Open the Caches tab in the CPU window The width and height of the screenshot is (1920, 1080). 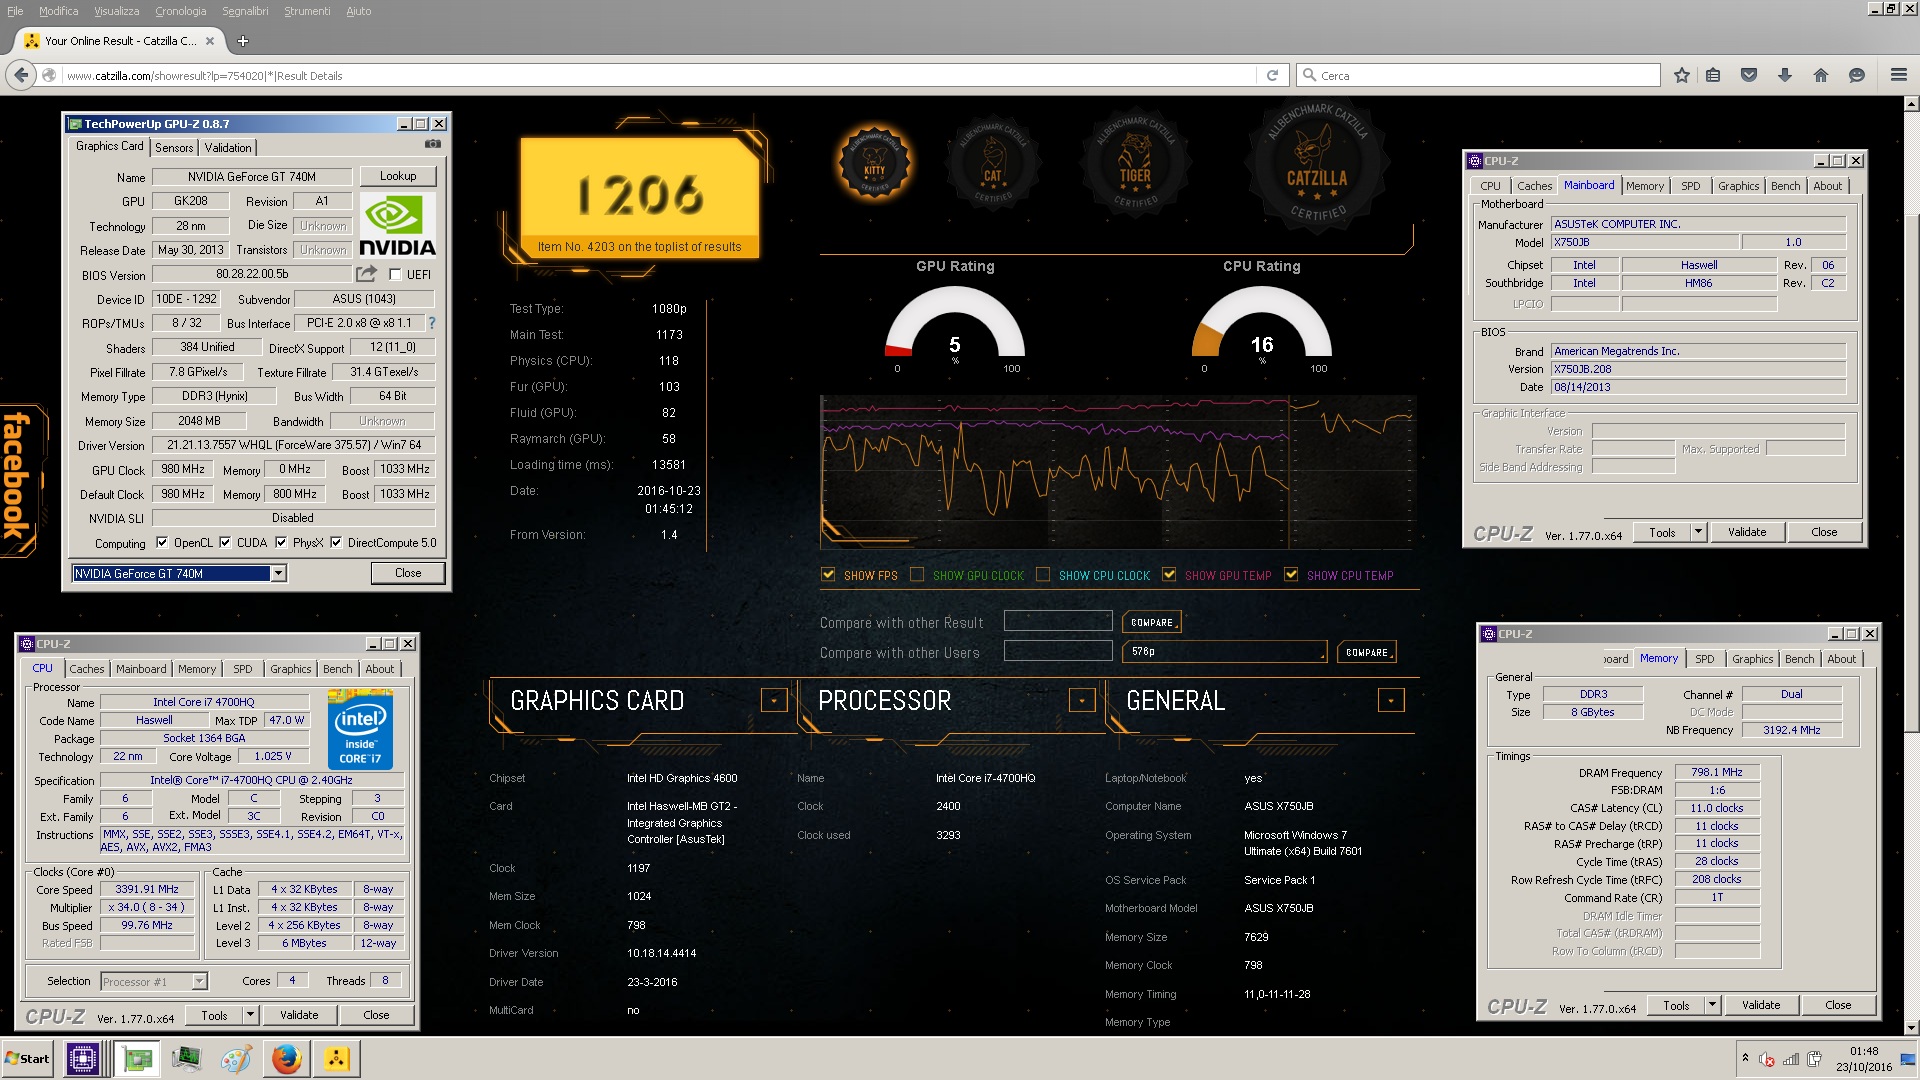[x=87, y=669]
